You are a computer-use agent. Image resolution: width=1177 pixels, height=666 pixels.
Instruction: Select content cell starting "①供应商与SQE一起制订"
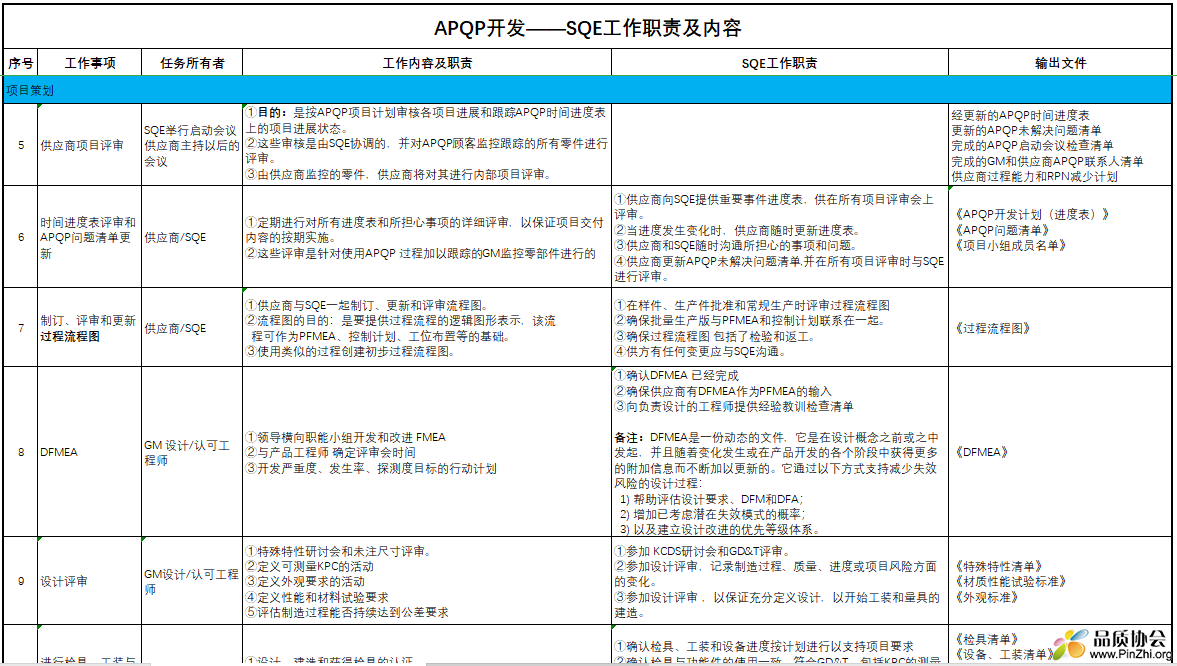pos(427,327)
